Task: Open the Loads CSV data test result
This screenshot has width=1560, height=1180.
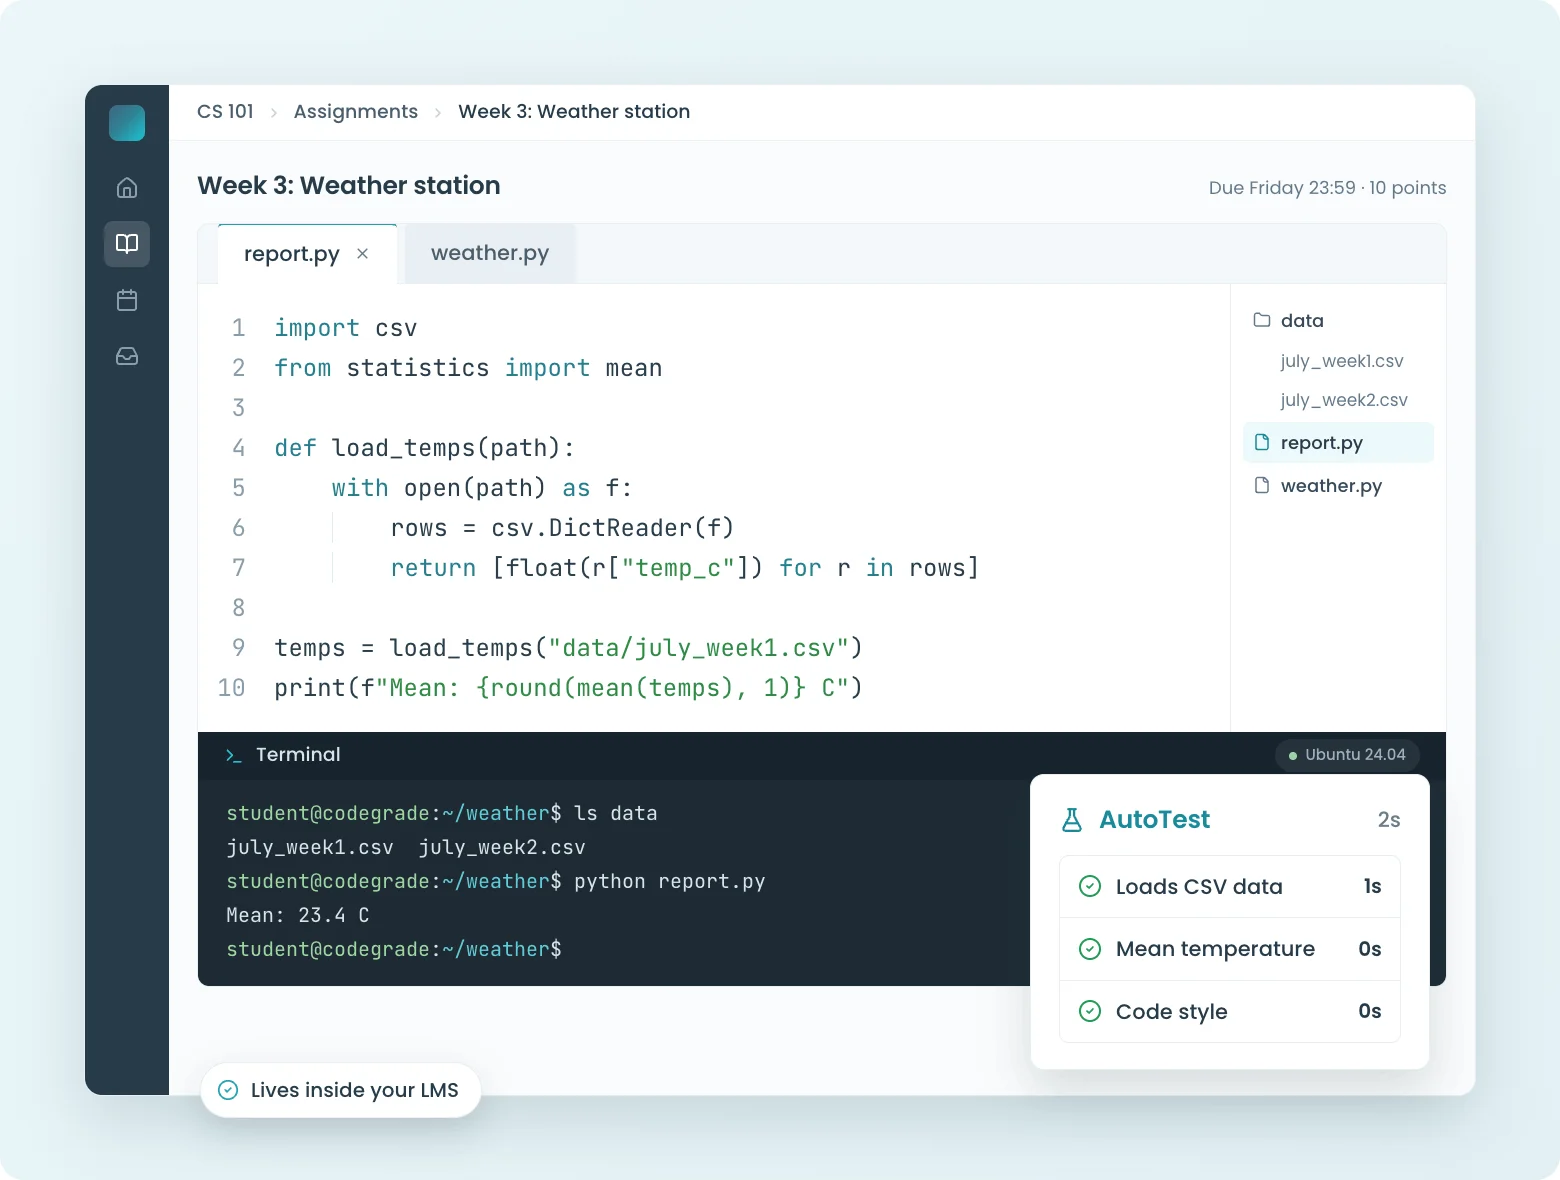Action: tap(1230, 887)
